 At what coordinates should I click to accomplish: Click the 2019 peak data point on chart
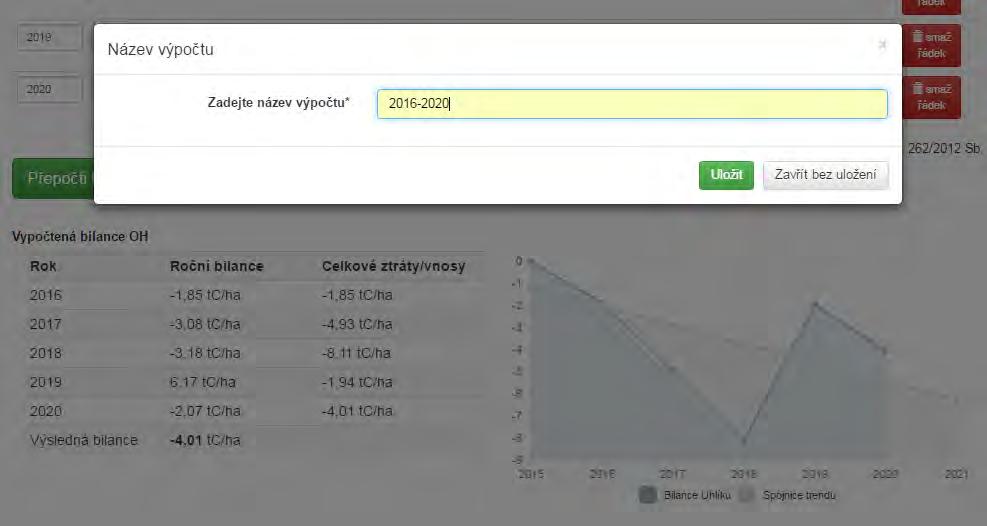pos(815,305)
